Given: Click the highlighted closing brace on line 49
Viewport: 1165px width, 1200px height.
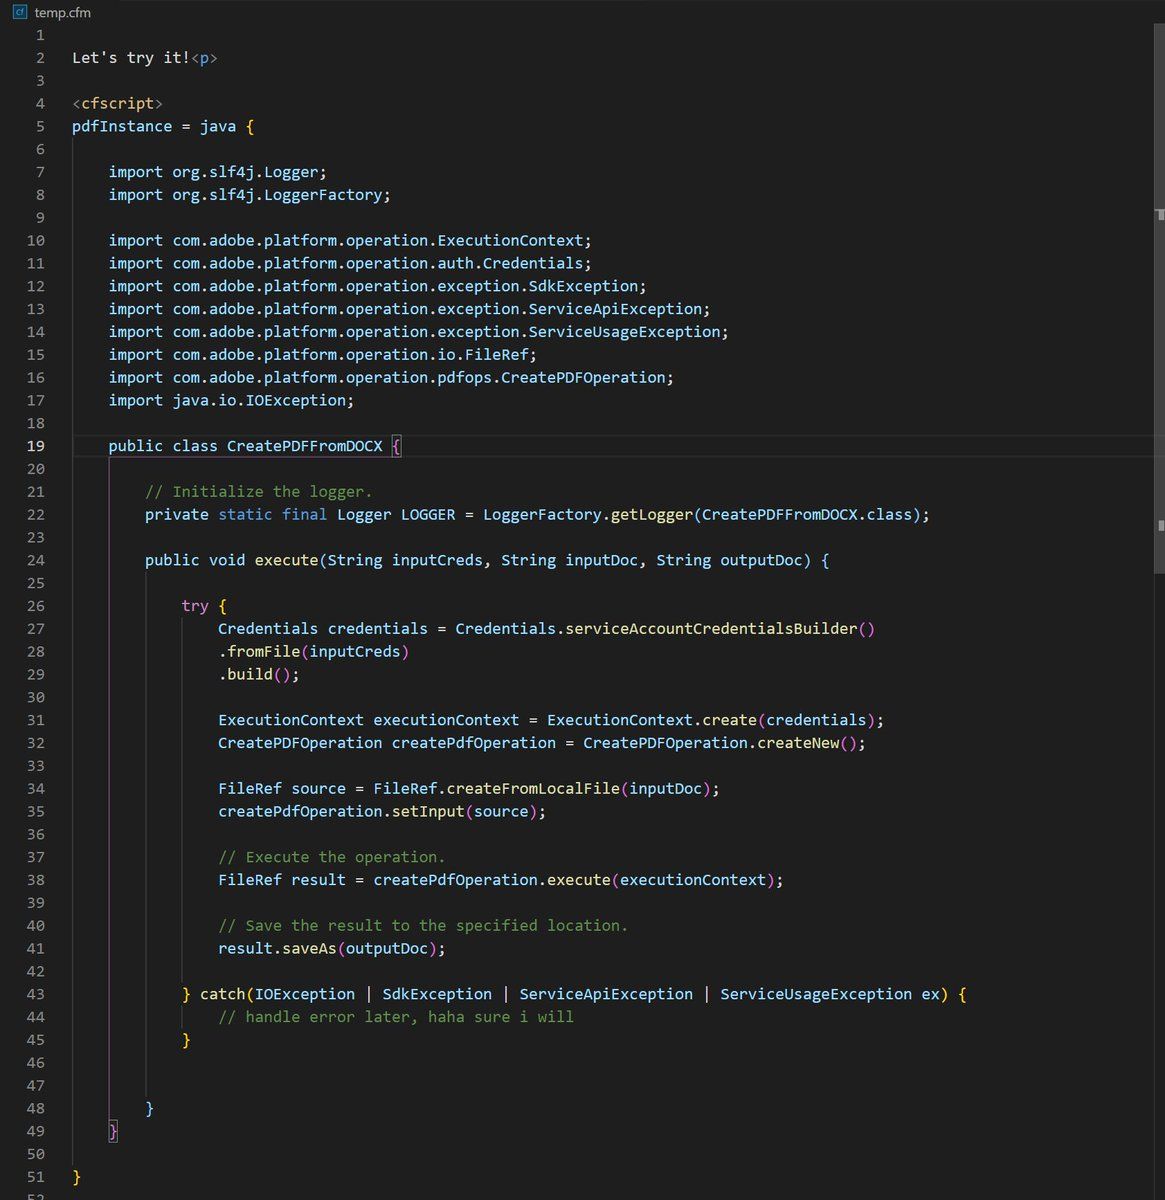Looking at the screenshot, I should click(x=113, y=1131).
